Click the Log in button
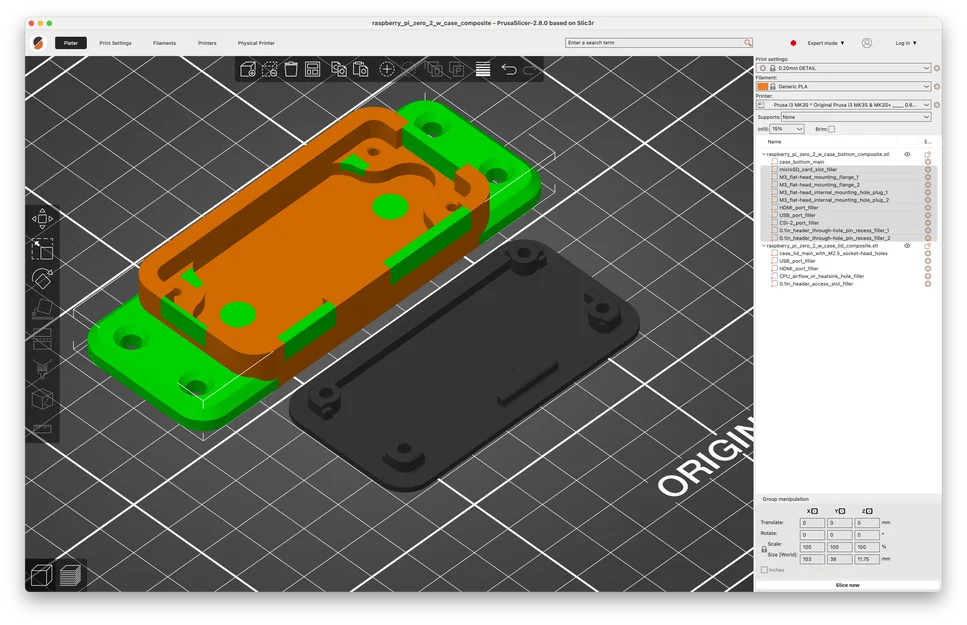Screen dimensions: 967x625 click(x=905, y=43)
